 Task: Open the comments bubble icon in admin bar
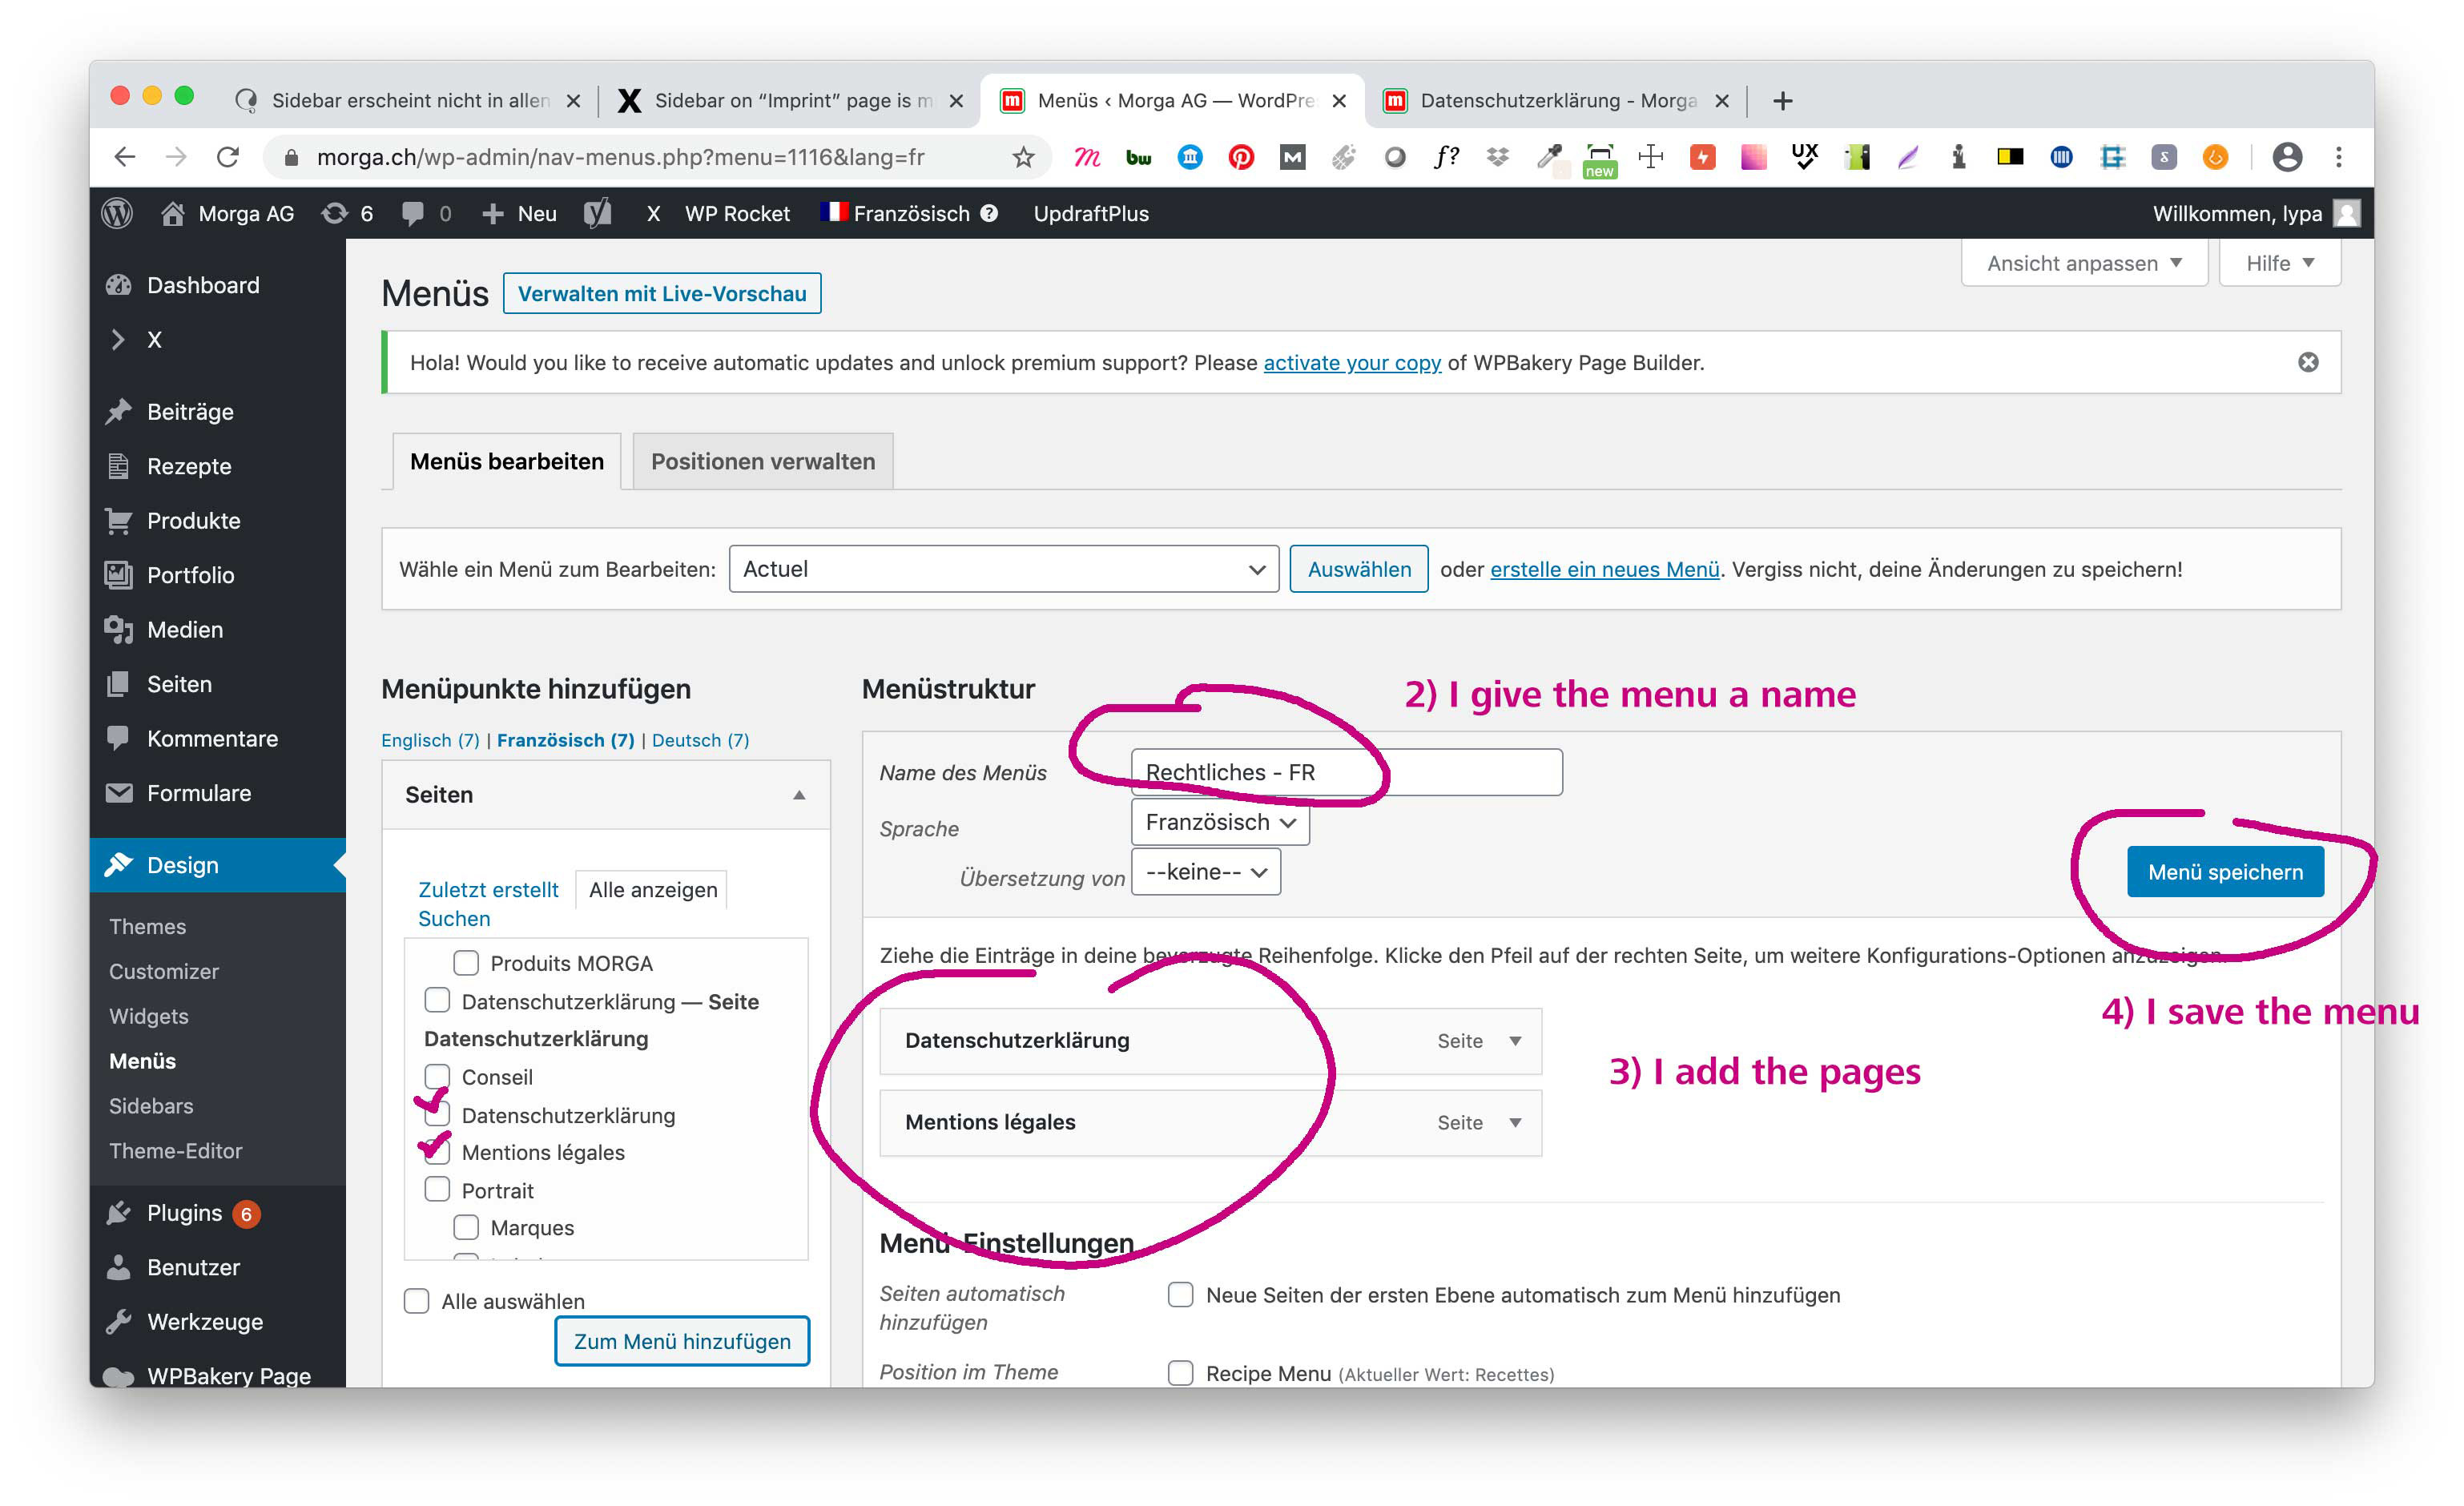click(x=413, y=213)
